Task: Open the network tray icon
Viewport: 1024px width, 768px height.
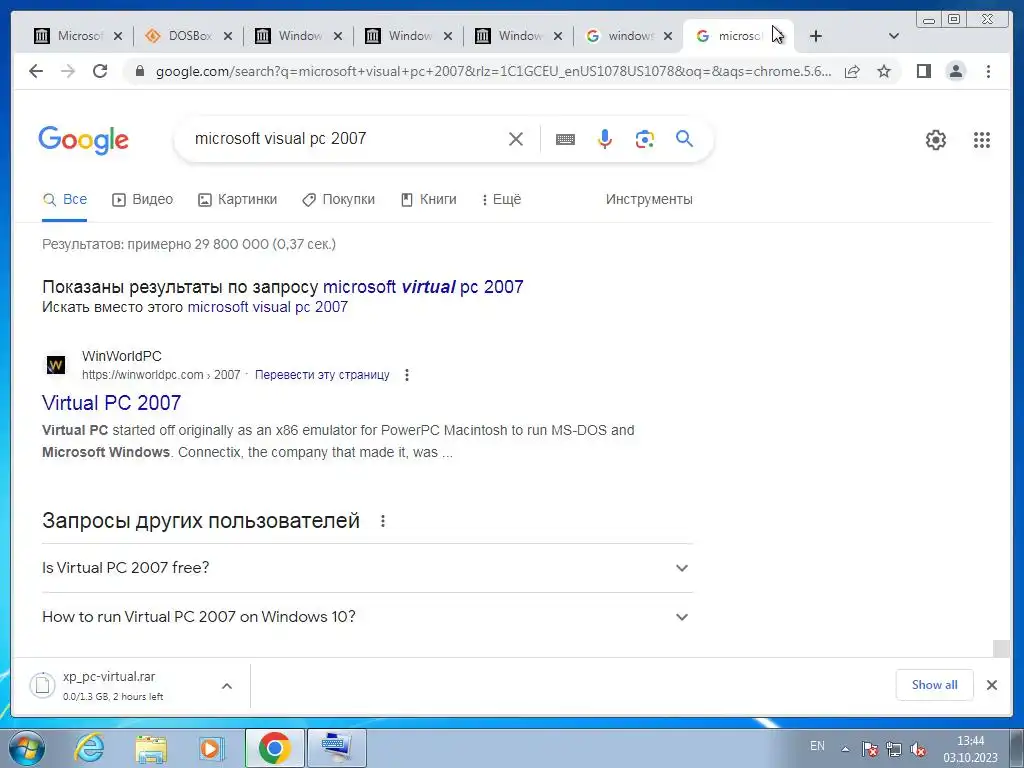Action: pyautogui.click(x=893, y=749)
